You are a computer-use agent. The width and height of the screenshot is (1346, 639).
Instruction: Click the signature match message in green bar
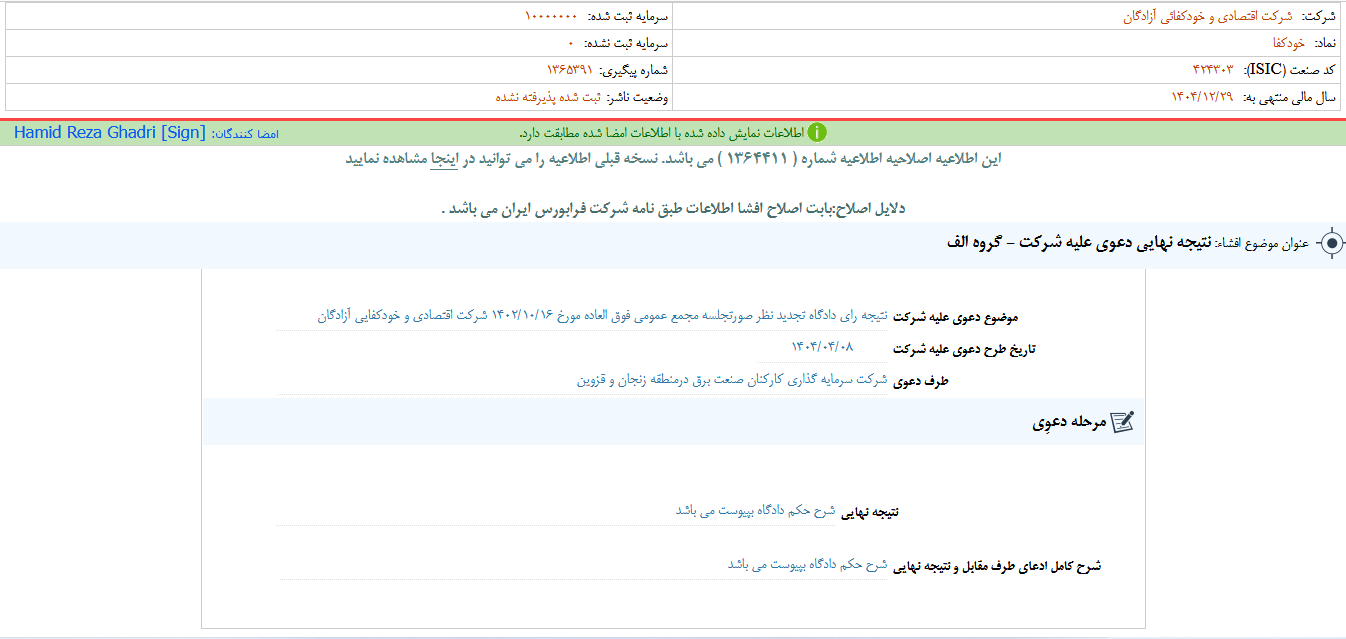(661, 133)
